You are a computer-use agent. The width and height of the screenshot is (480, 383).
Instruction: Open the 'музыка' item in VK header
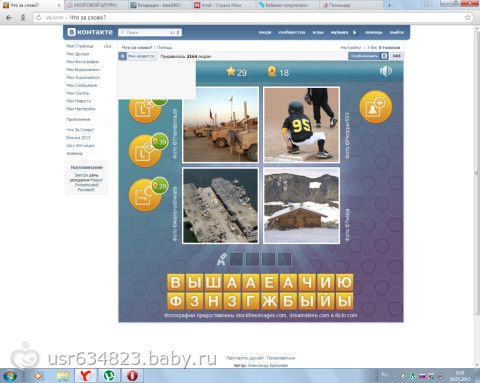tap(339, 32)
